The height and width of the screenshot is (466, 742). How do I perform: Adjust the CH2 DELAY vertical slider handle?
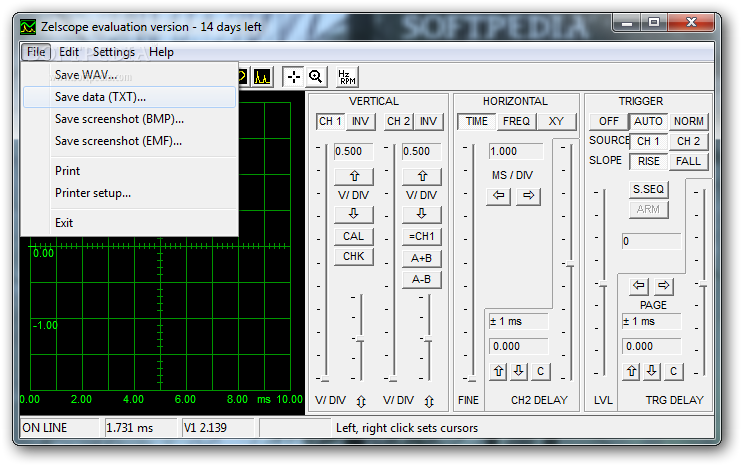tap(570, 264)
